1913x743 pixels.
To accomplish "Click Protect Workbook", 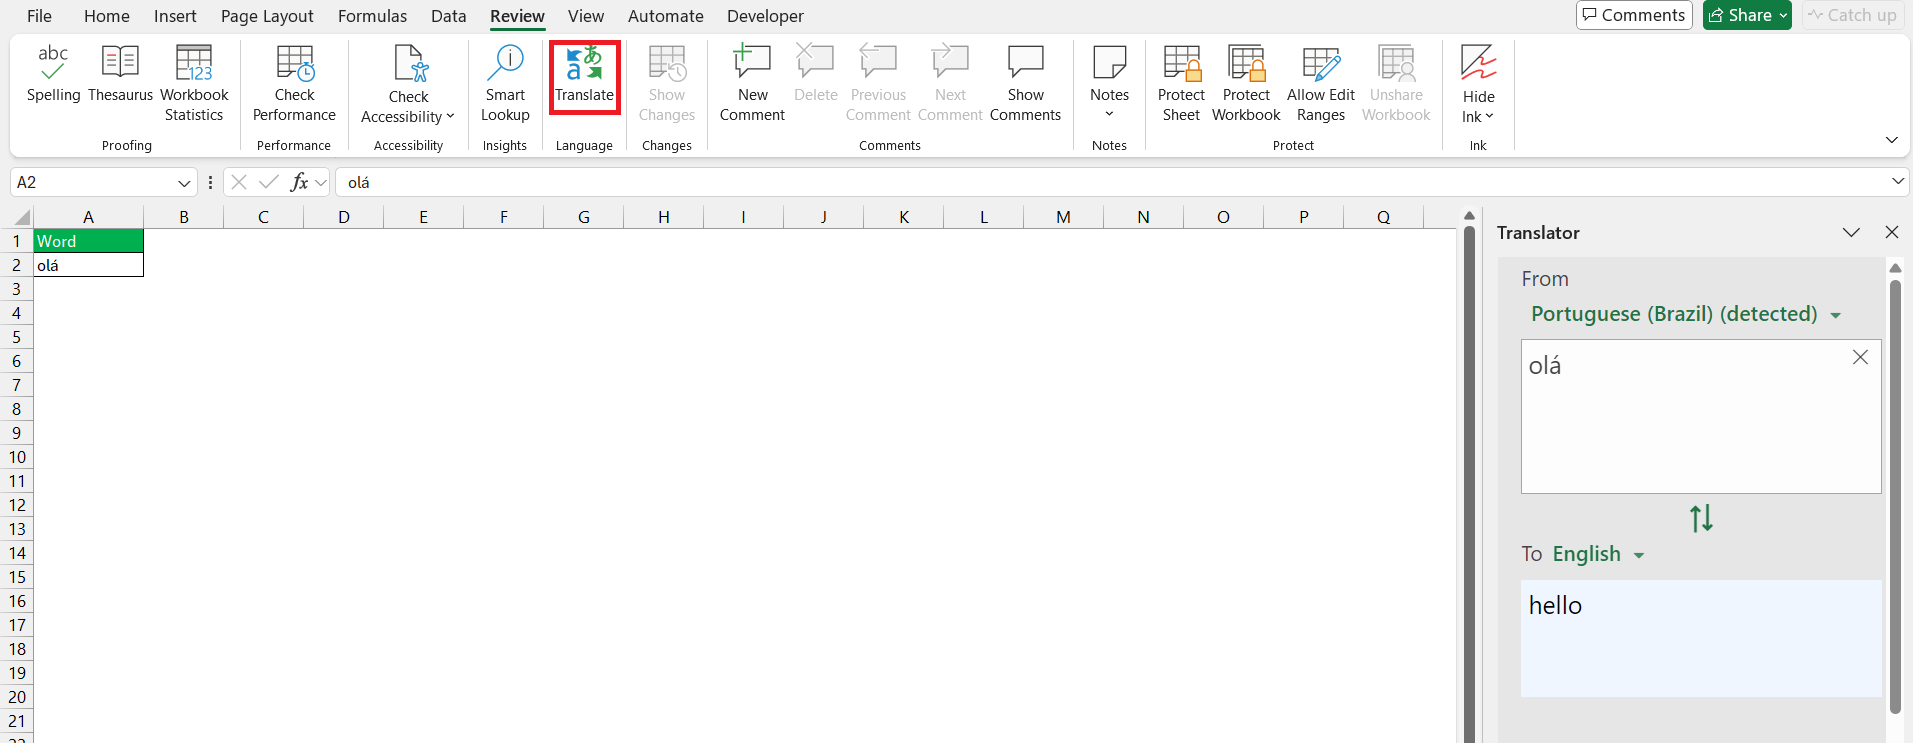I will coord(1246,83).
